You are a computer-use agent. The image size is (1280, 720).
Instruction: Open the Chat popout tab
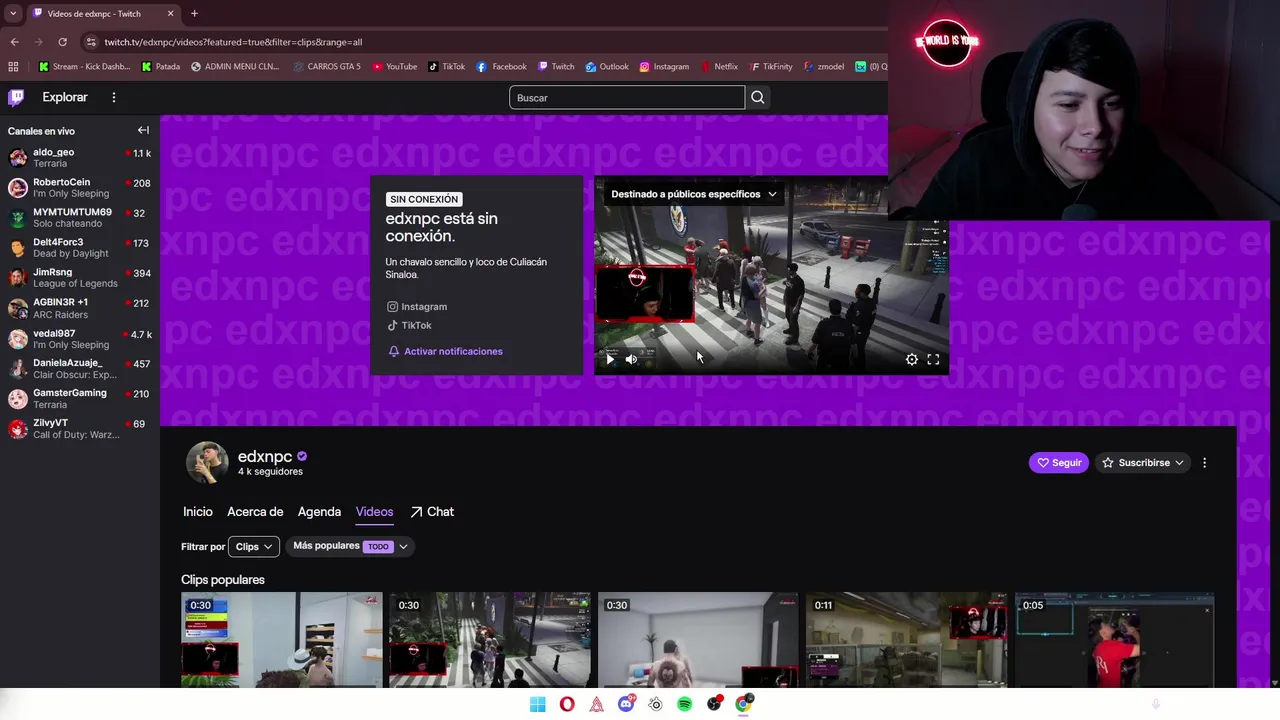(x=432, y=511)
